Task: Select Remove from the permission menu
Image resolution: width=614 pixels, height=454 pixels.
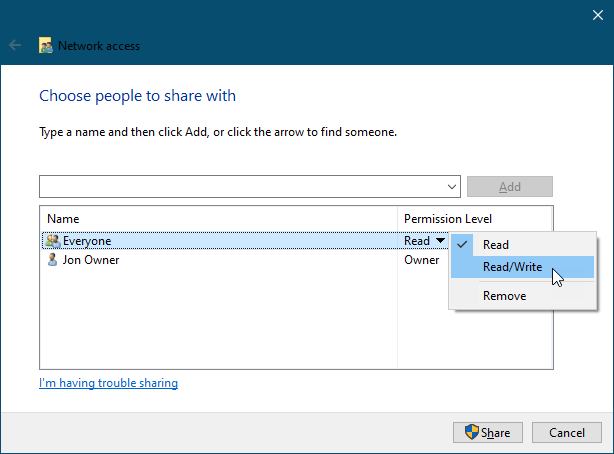Action: pos(504,296)
